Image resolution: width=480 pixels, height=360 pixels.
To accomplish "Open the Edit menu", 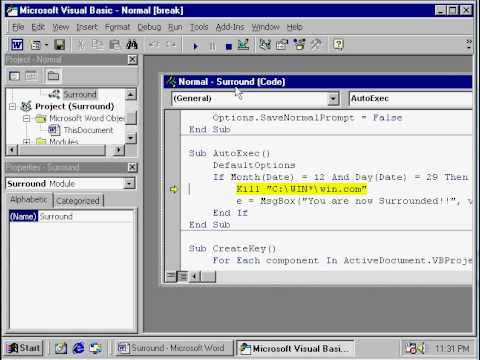I will [x=38, y=27].
